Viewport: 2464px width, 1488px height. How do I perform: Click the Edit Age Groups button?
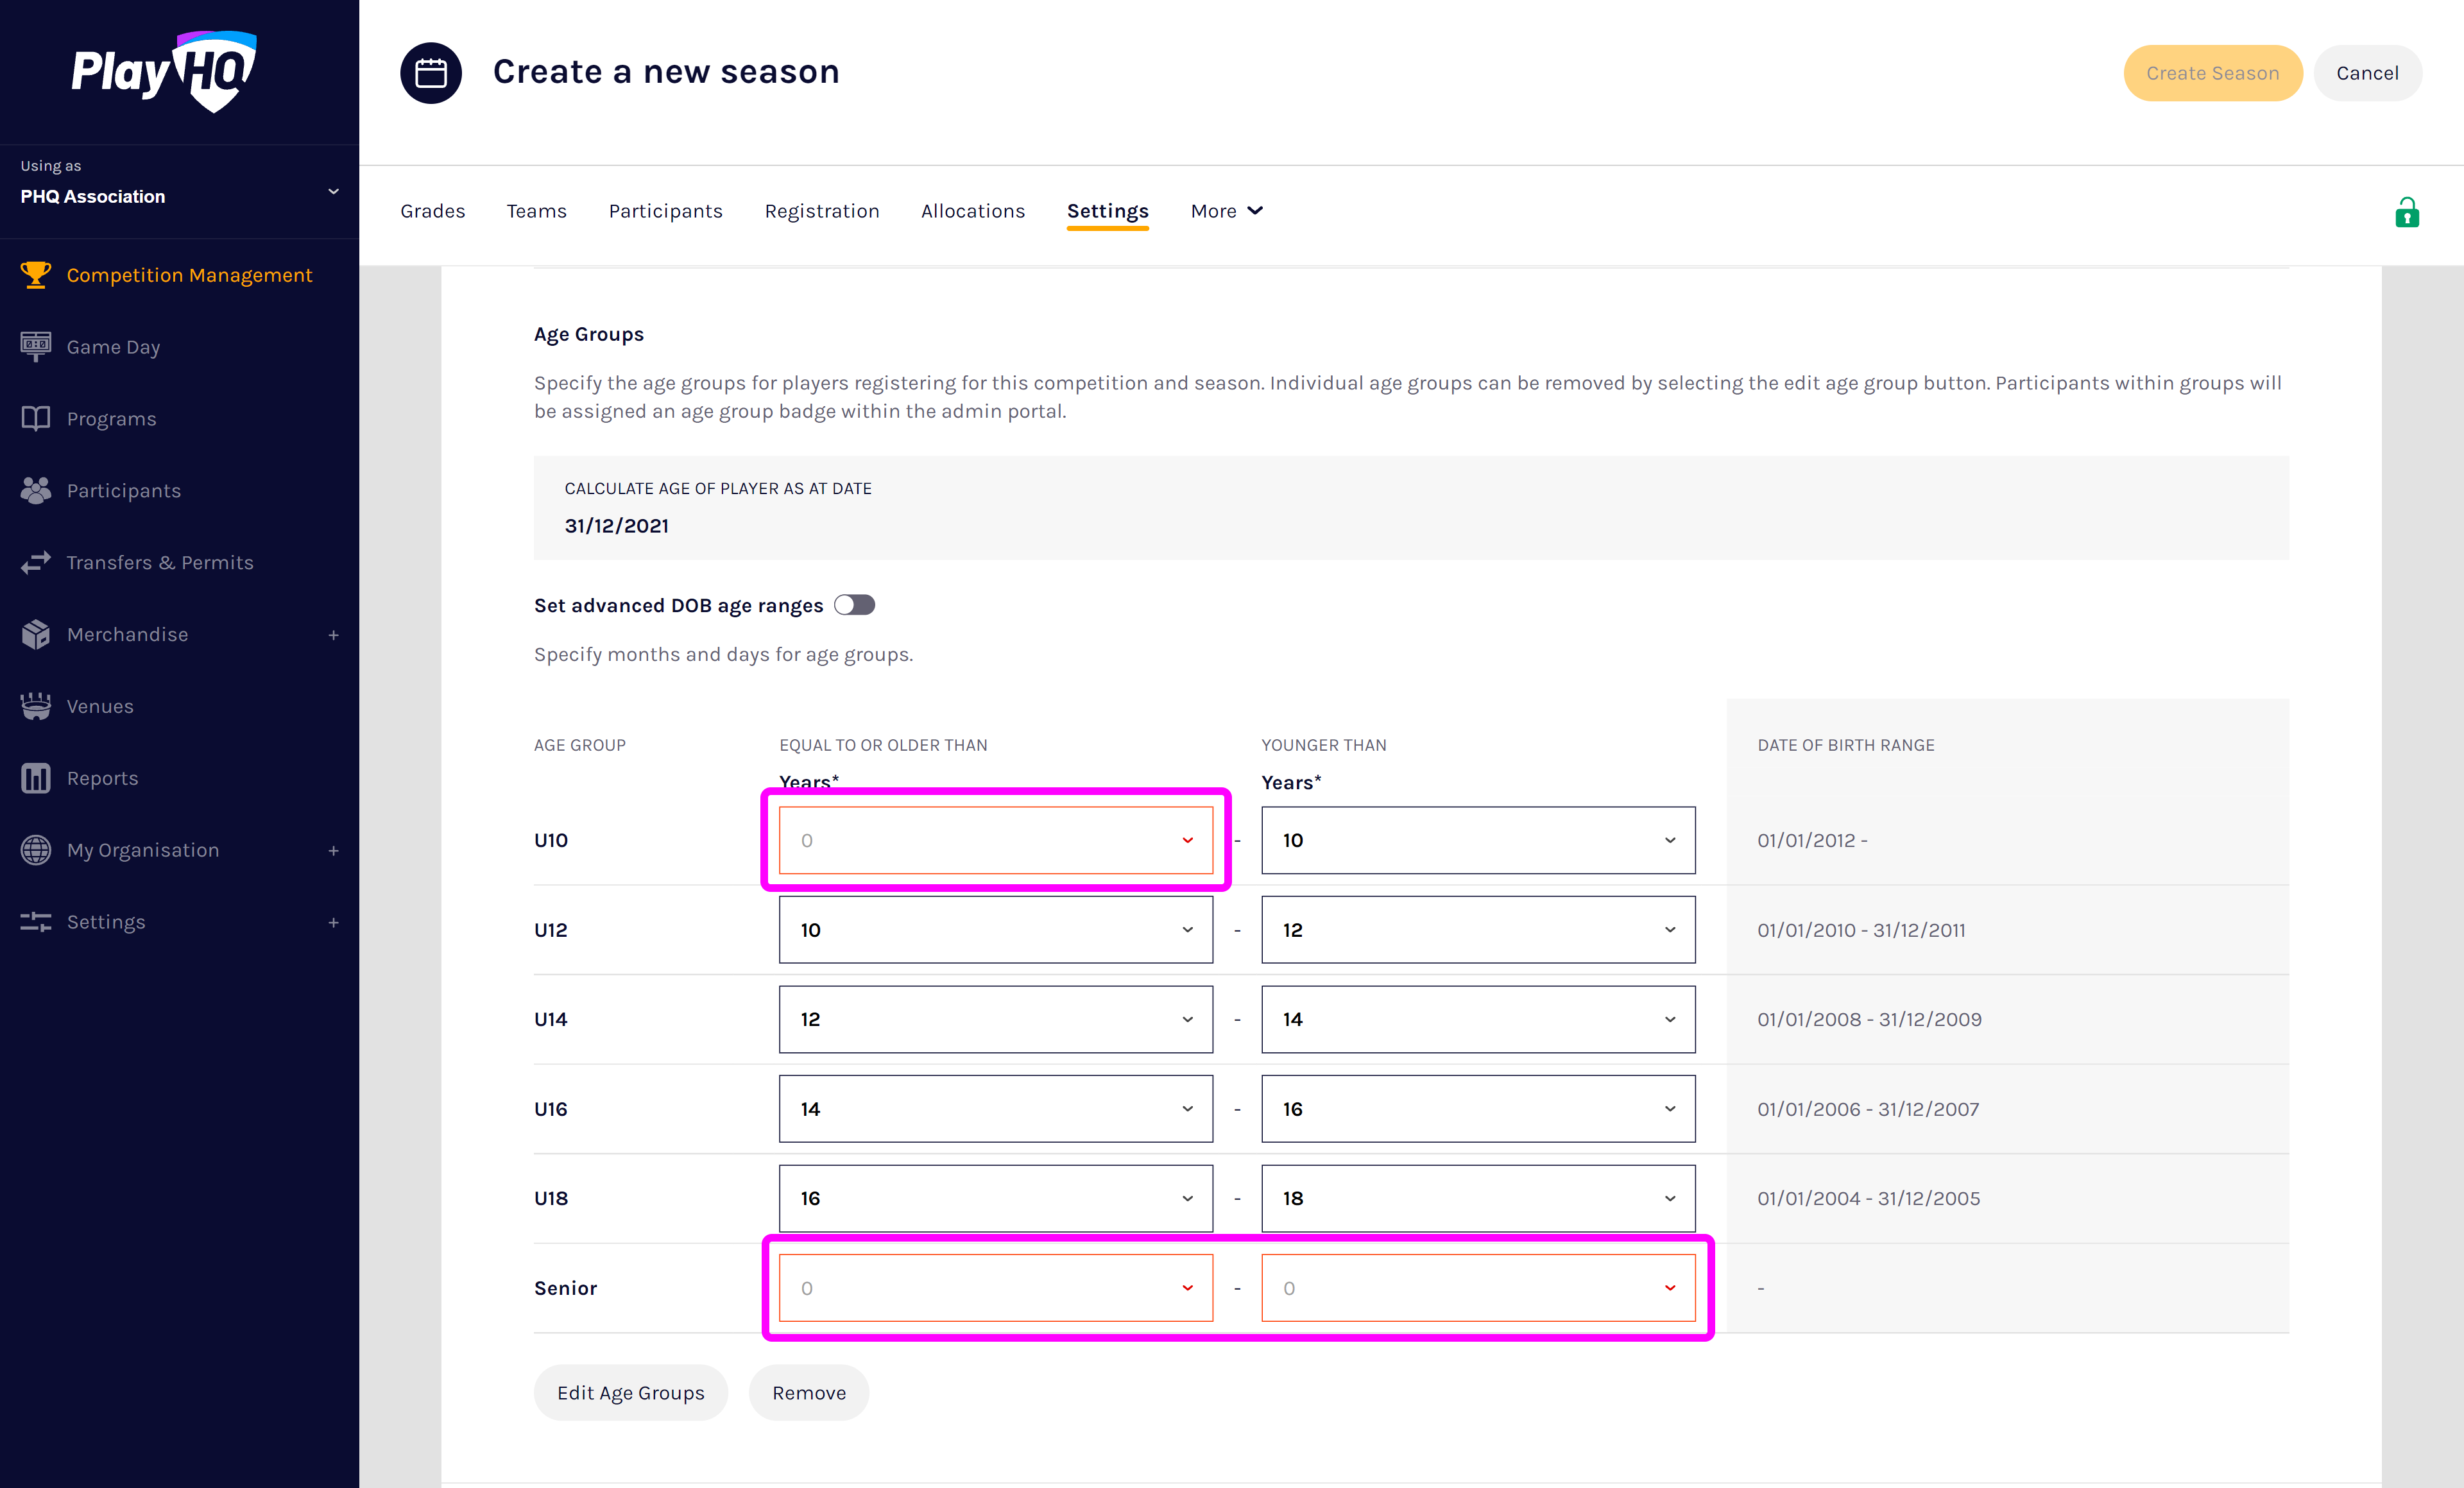[630, 1393]
